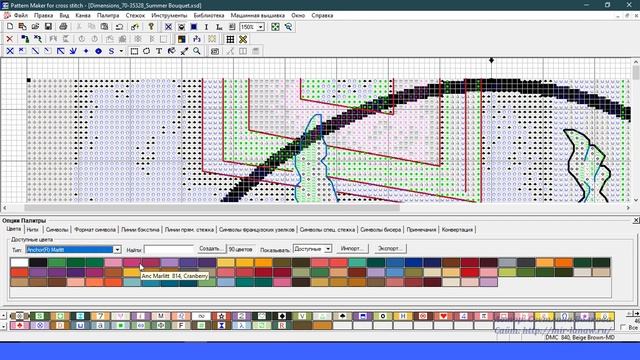Switch to Символы французских узелков tab

(x=256, y=230)
